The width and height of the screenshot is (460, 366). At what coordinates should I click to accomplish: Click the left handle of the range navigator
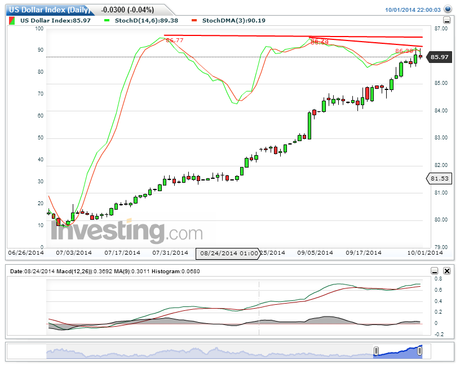coord(376,351)
